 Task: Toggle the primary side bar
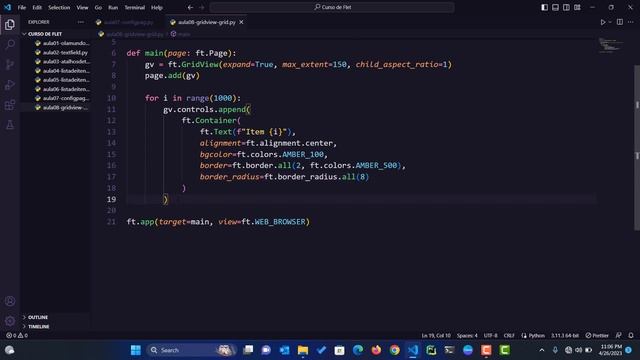pos(544,7)
